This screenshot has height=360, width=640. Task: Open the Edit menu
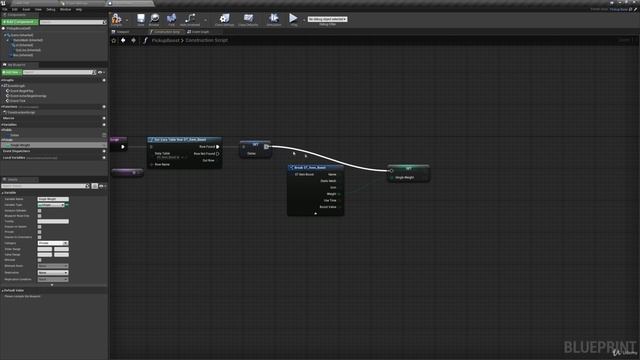15,9
